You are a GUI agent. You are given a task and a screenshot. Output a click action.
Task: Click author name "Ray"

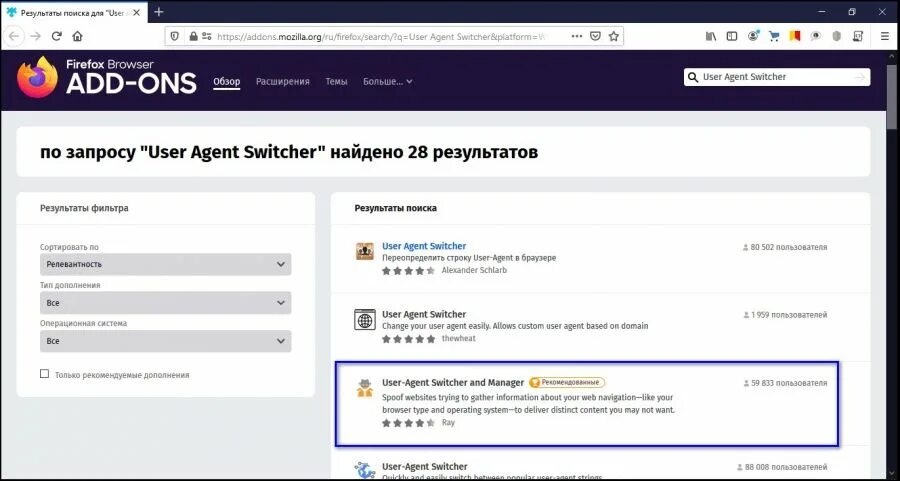(448, 422)
